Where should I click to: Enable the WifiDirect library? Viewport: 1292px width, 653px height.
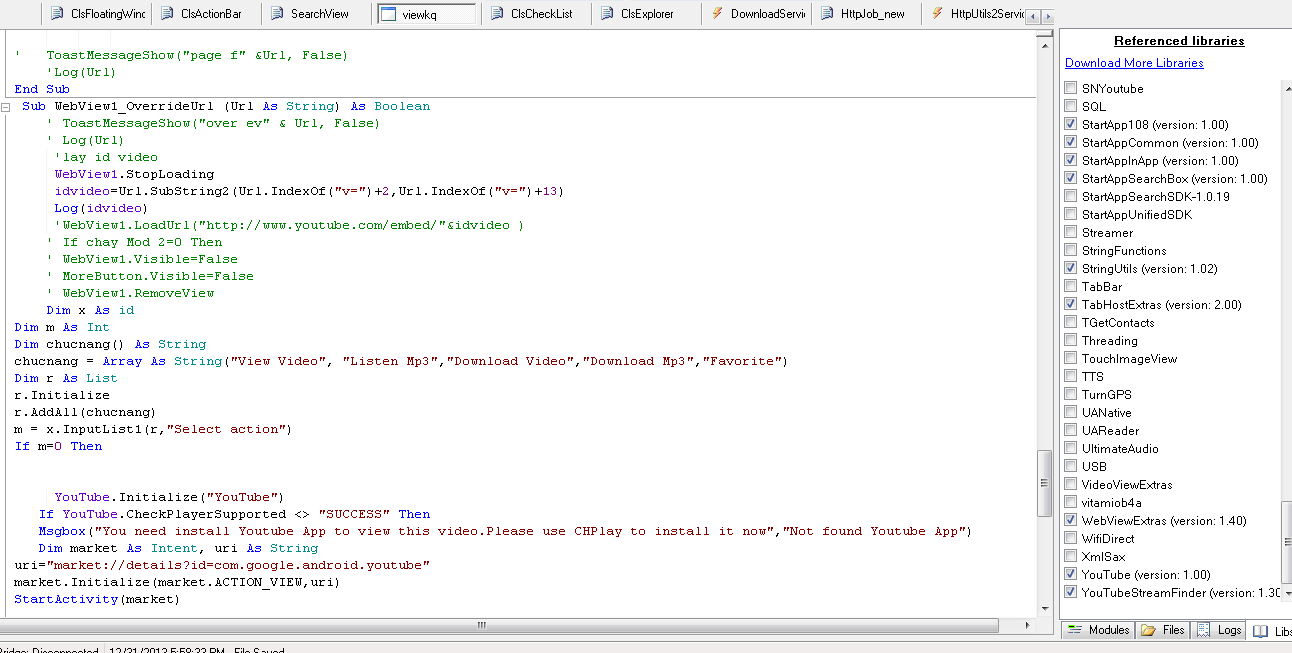coord(1071,538)
